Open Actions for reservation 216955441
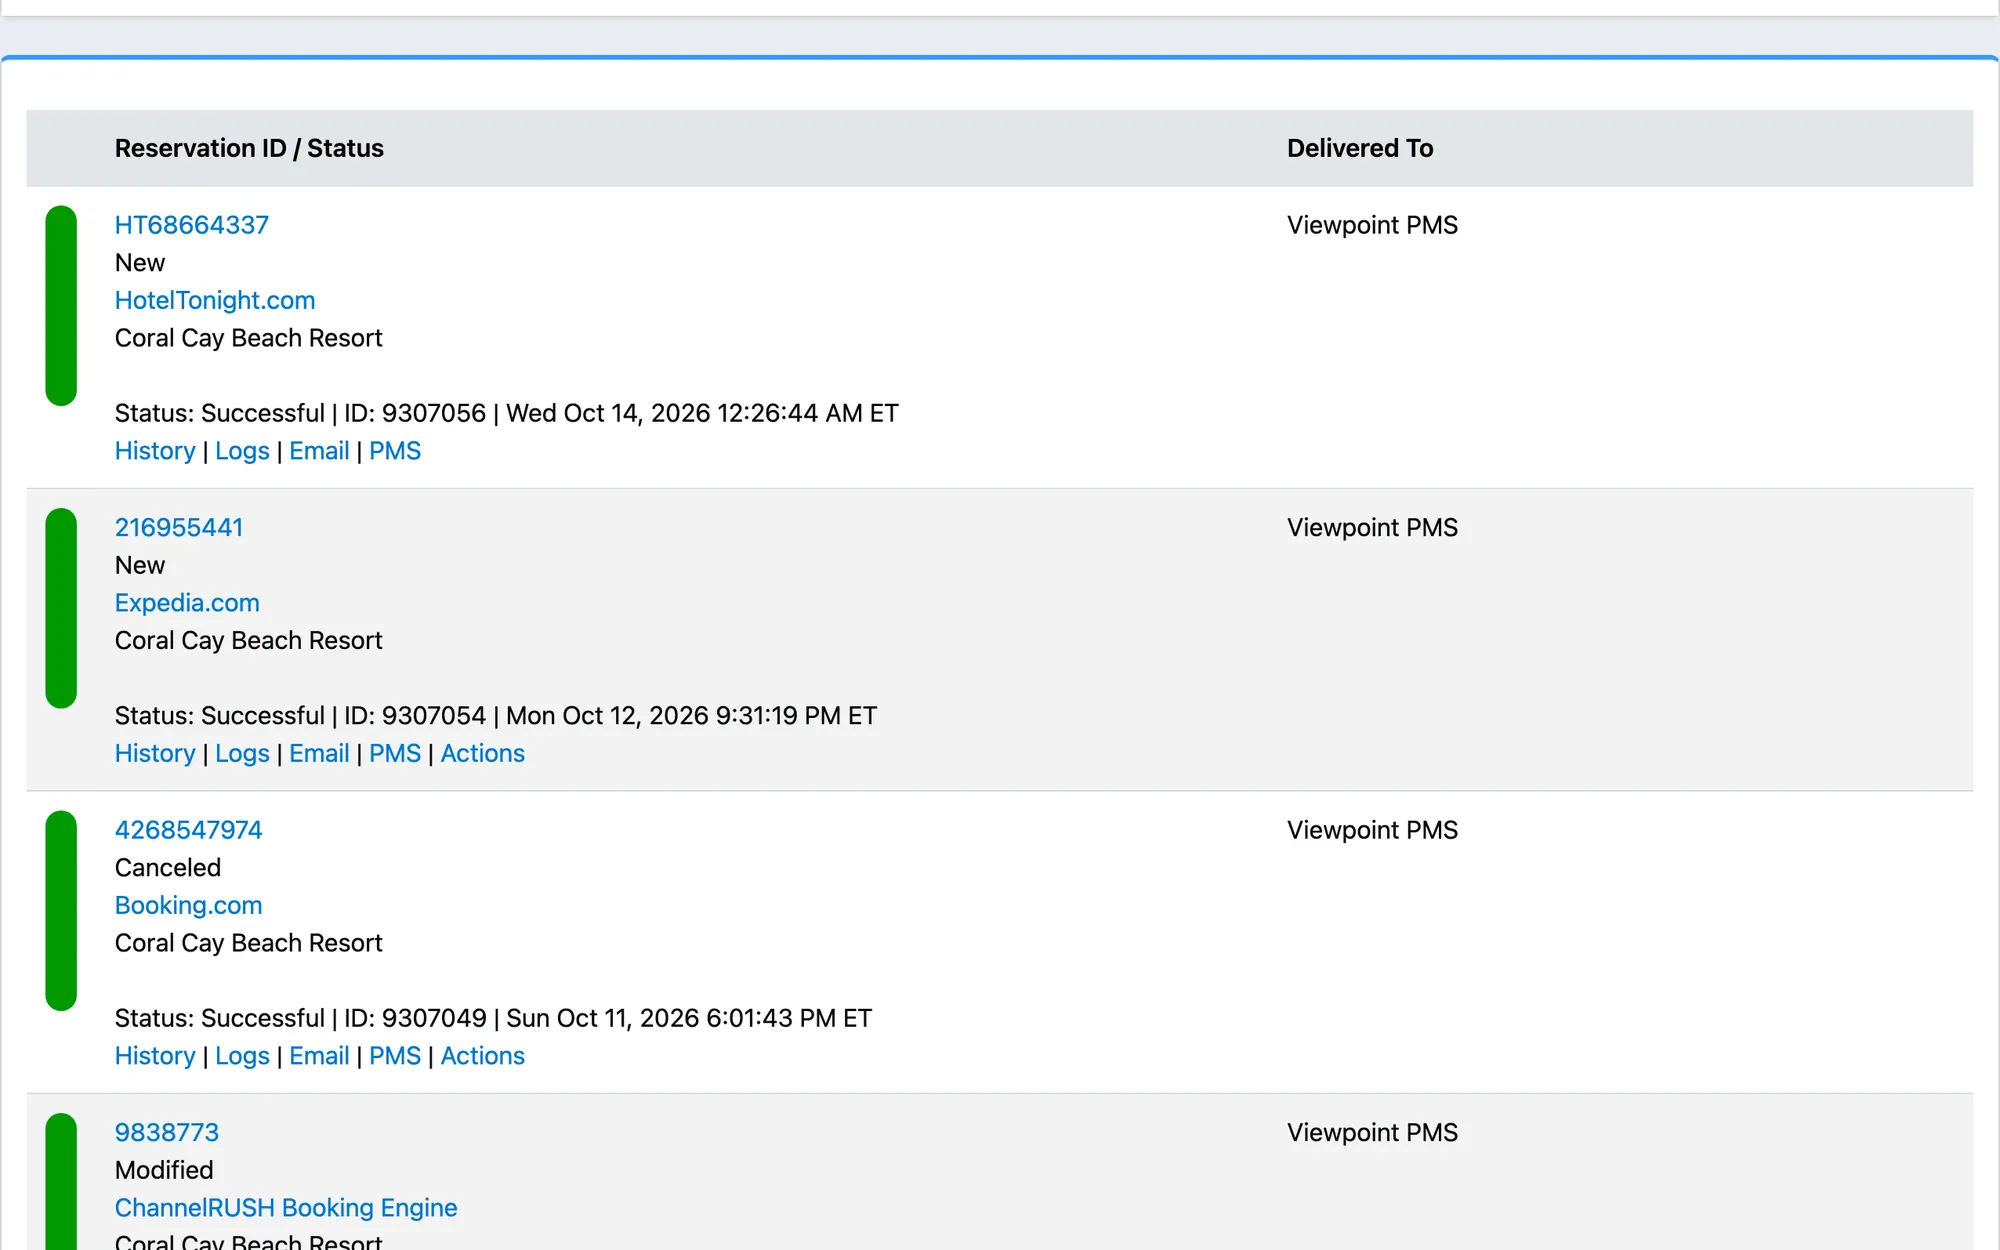Screen dimensions: 2000x1250 click(482, 753)
